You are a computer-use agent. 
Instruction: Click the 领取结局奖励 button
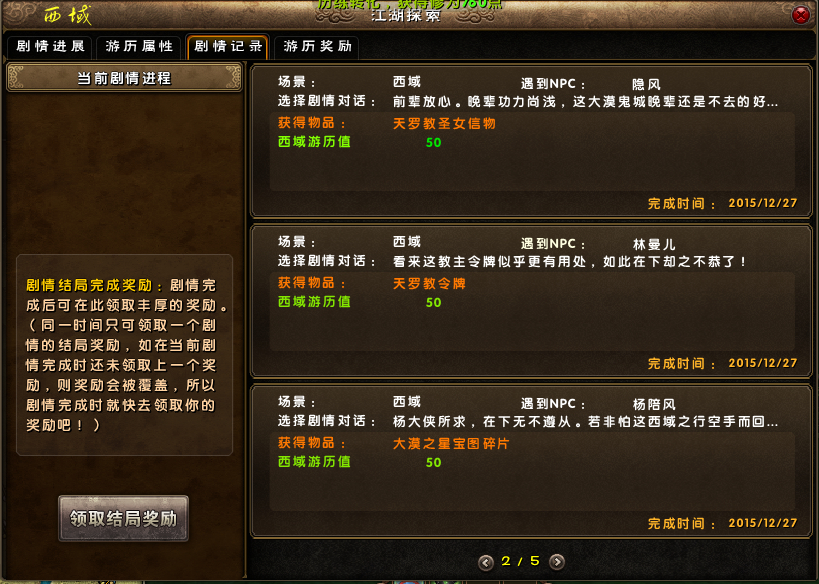click(123, 518)
